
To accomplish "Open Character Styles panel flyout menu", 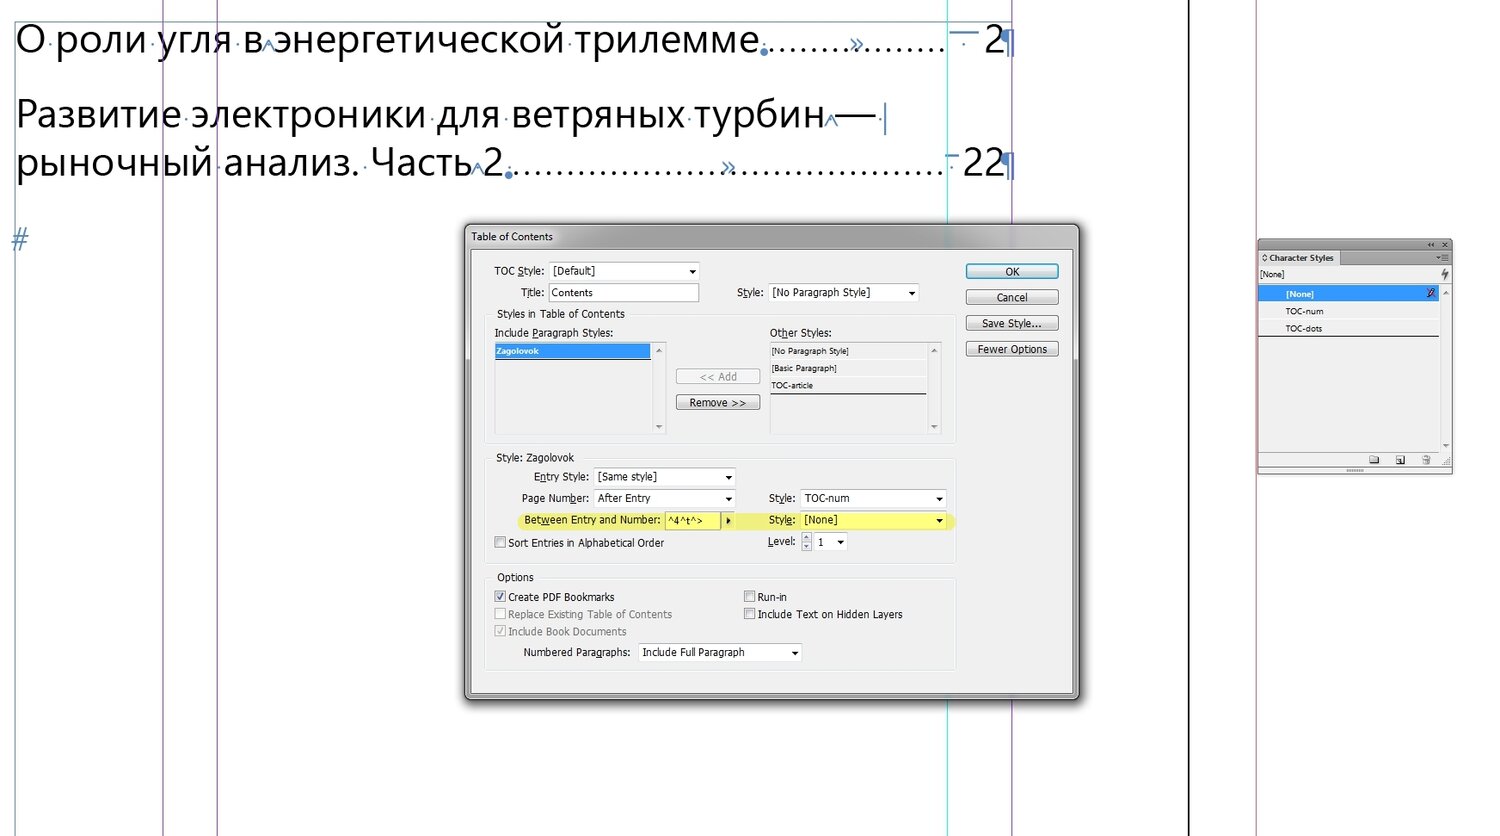I will (x=1442, y=258).
